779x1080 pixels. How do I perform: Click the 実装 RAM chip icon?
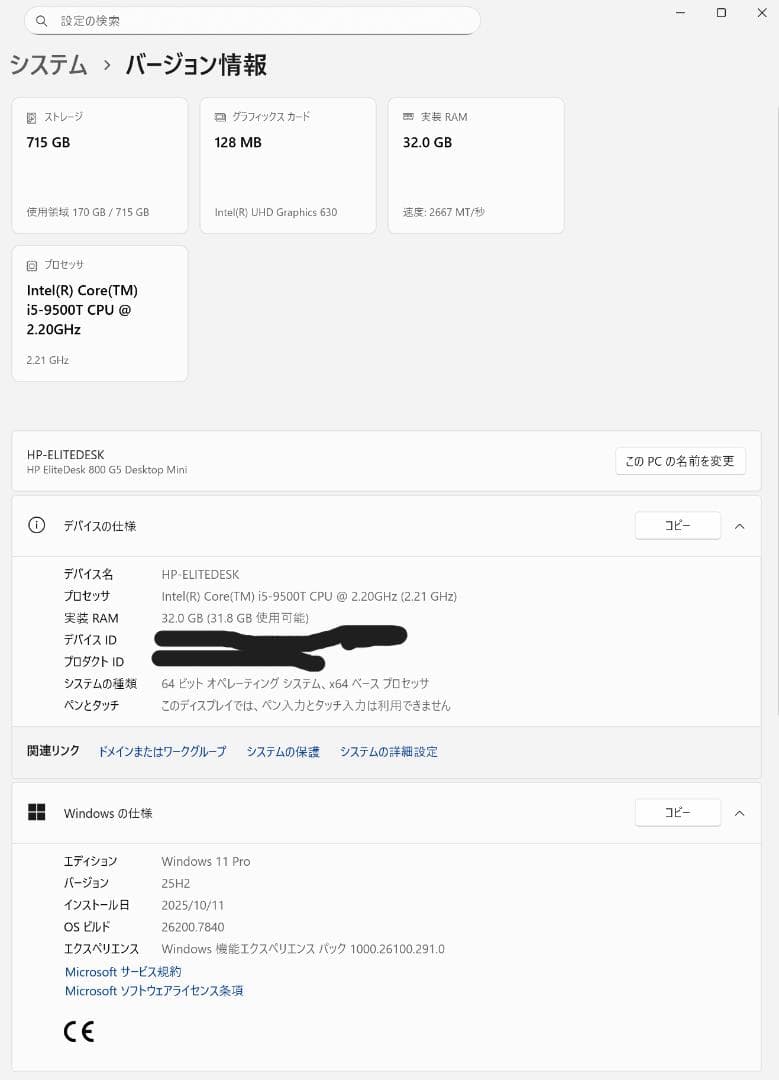(408, 117)
